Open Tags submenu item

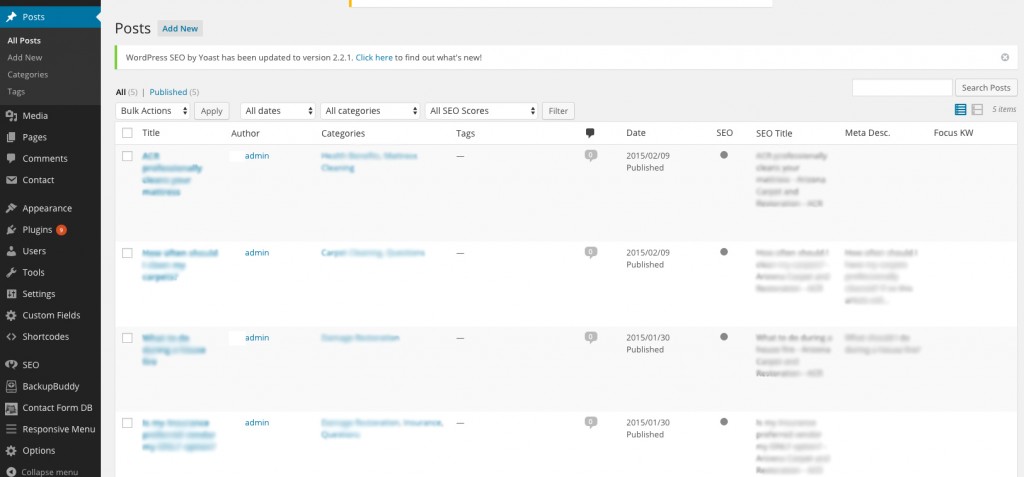(x=16, y=91)
